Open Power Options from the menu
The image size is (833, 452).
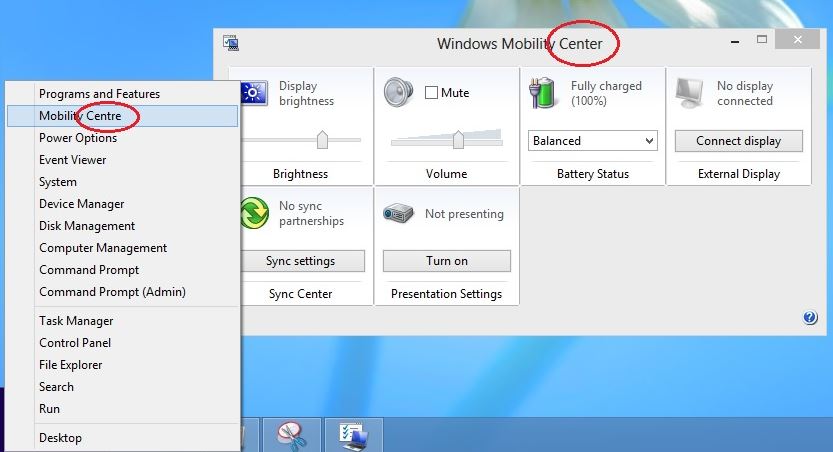tap(123, 138)
